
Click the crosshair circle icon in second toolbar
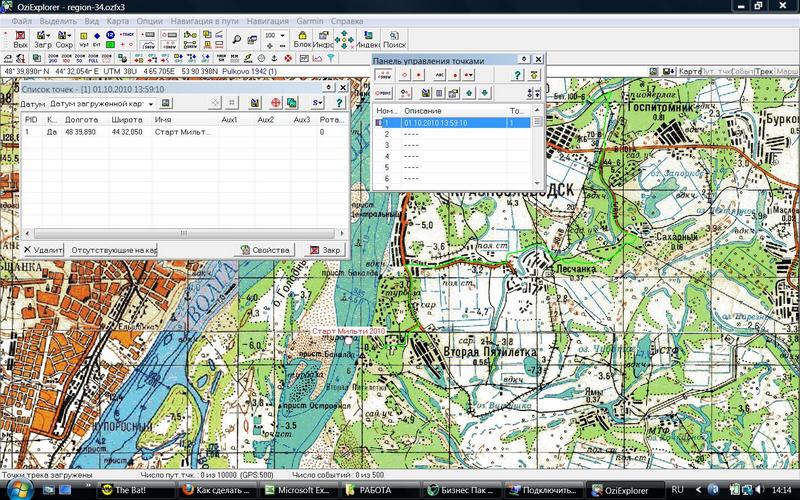(x=261, y=58)
